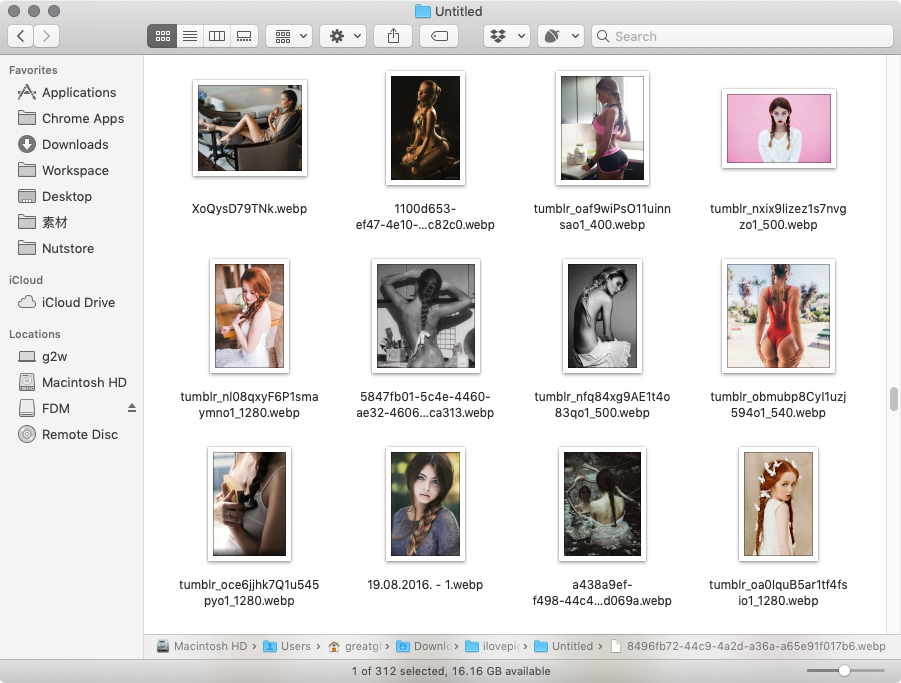Image resolution: width=901 pixels, height=683 pixels.
Task: Select the XoQysD79TNk.webp thumbnail
Action: coord(249,128)
